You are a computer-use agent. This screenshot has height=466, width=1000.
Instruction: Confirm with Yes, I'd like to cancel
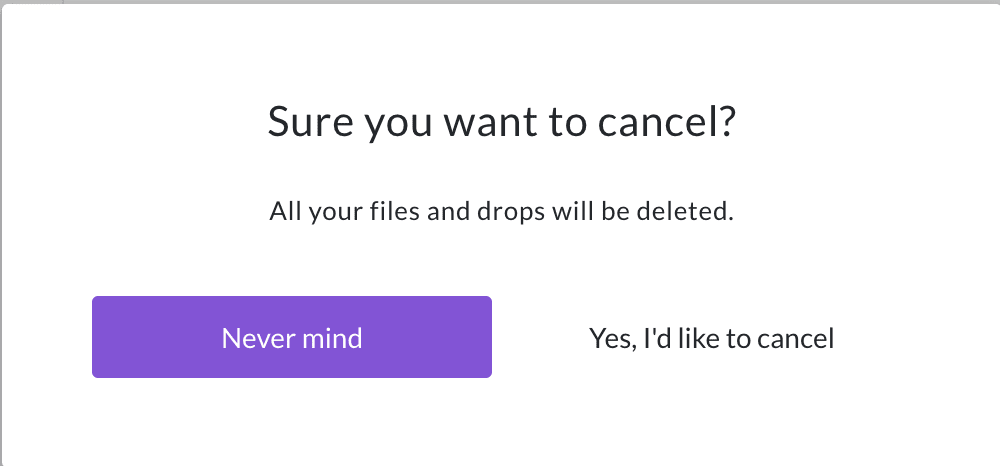point(711,338)
